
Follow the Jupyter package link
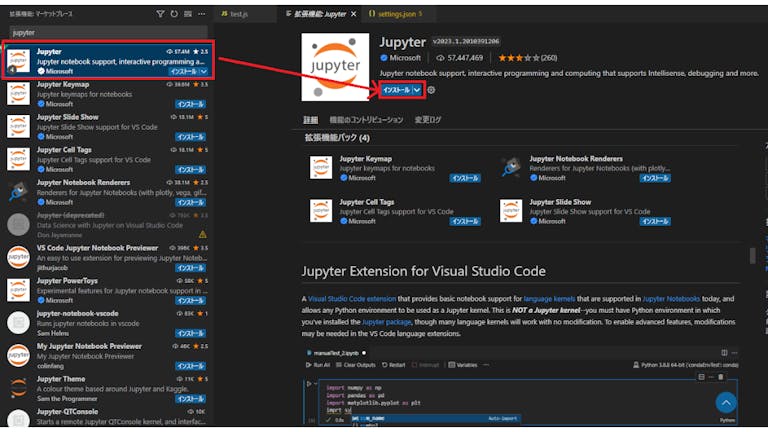pyautogui.click(x=386, y=322)
